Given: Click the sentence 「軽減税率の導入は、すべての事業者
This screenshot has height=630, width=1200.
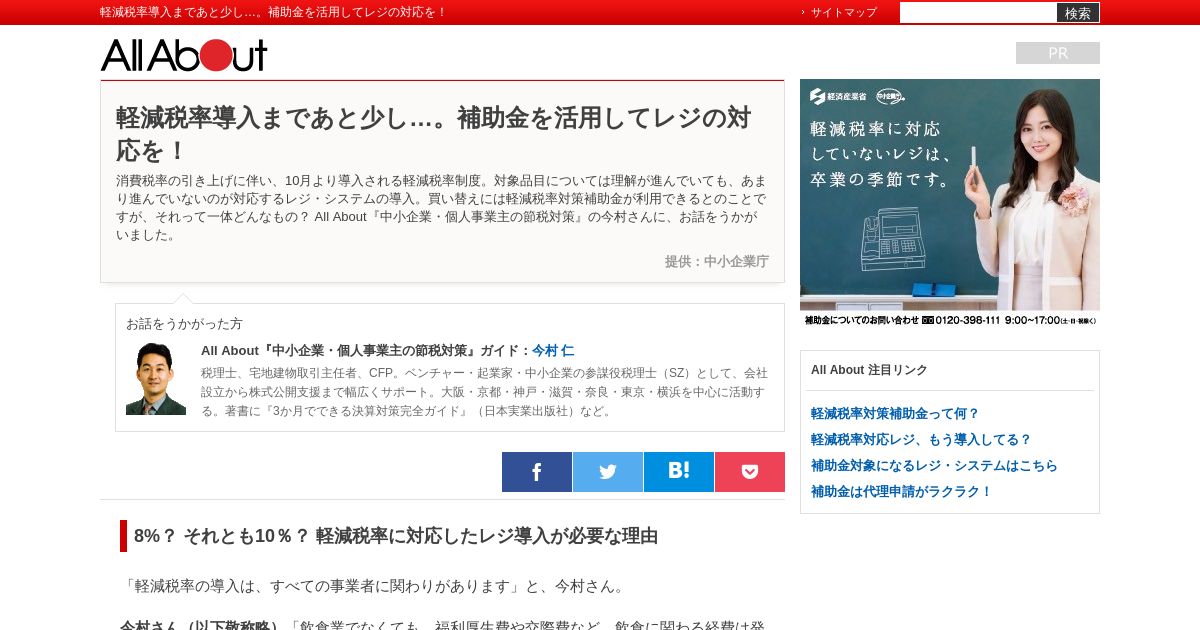Looking at the screenshot, I should pos(375,586).
